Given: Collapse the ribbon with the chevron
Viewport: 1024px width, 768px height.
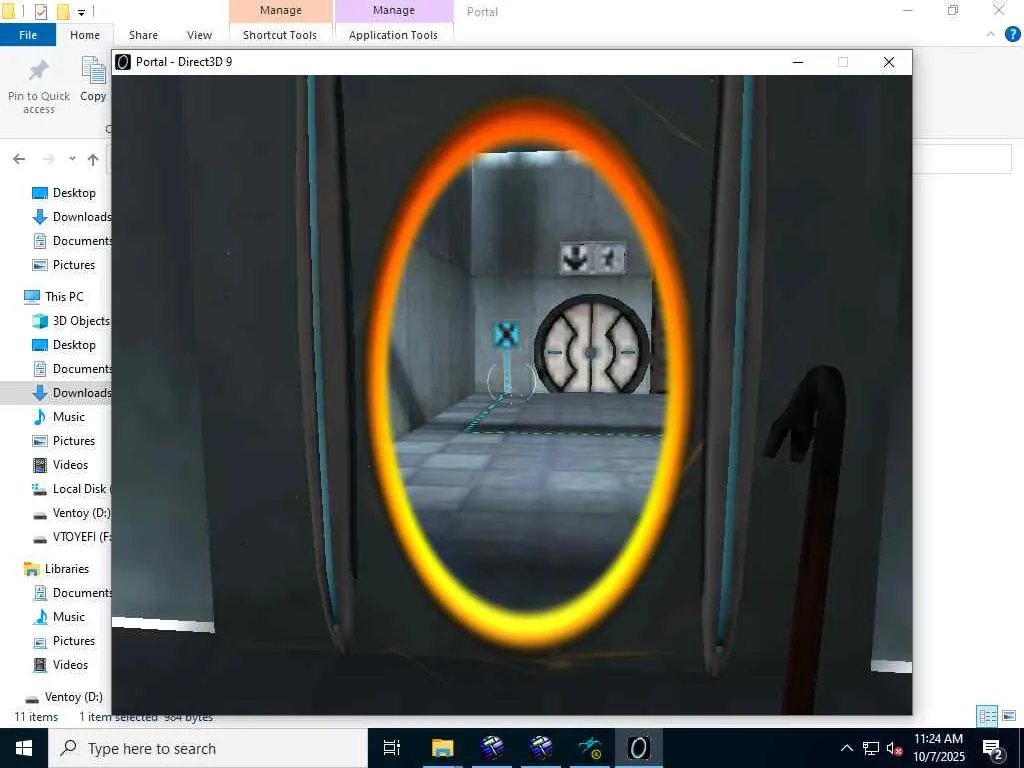Looking at the screenshot, I should pyautogui.click(x=991, y=34).
